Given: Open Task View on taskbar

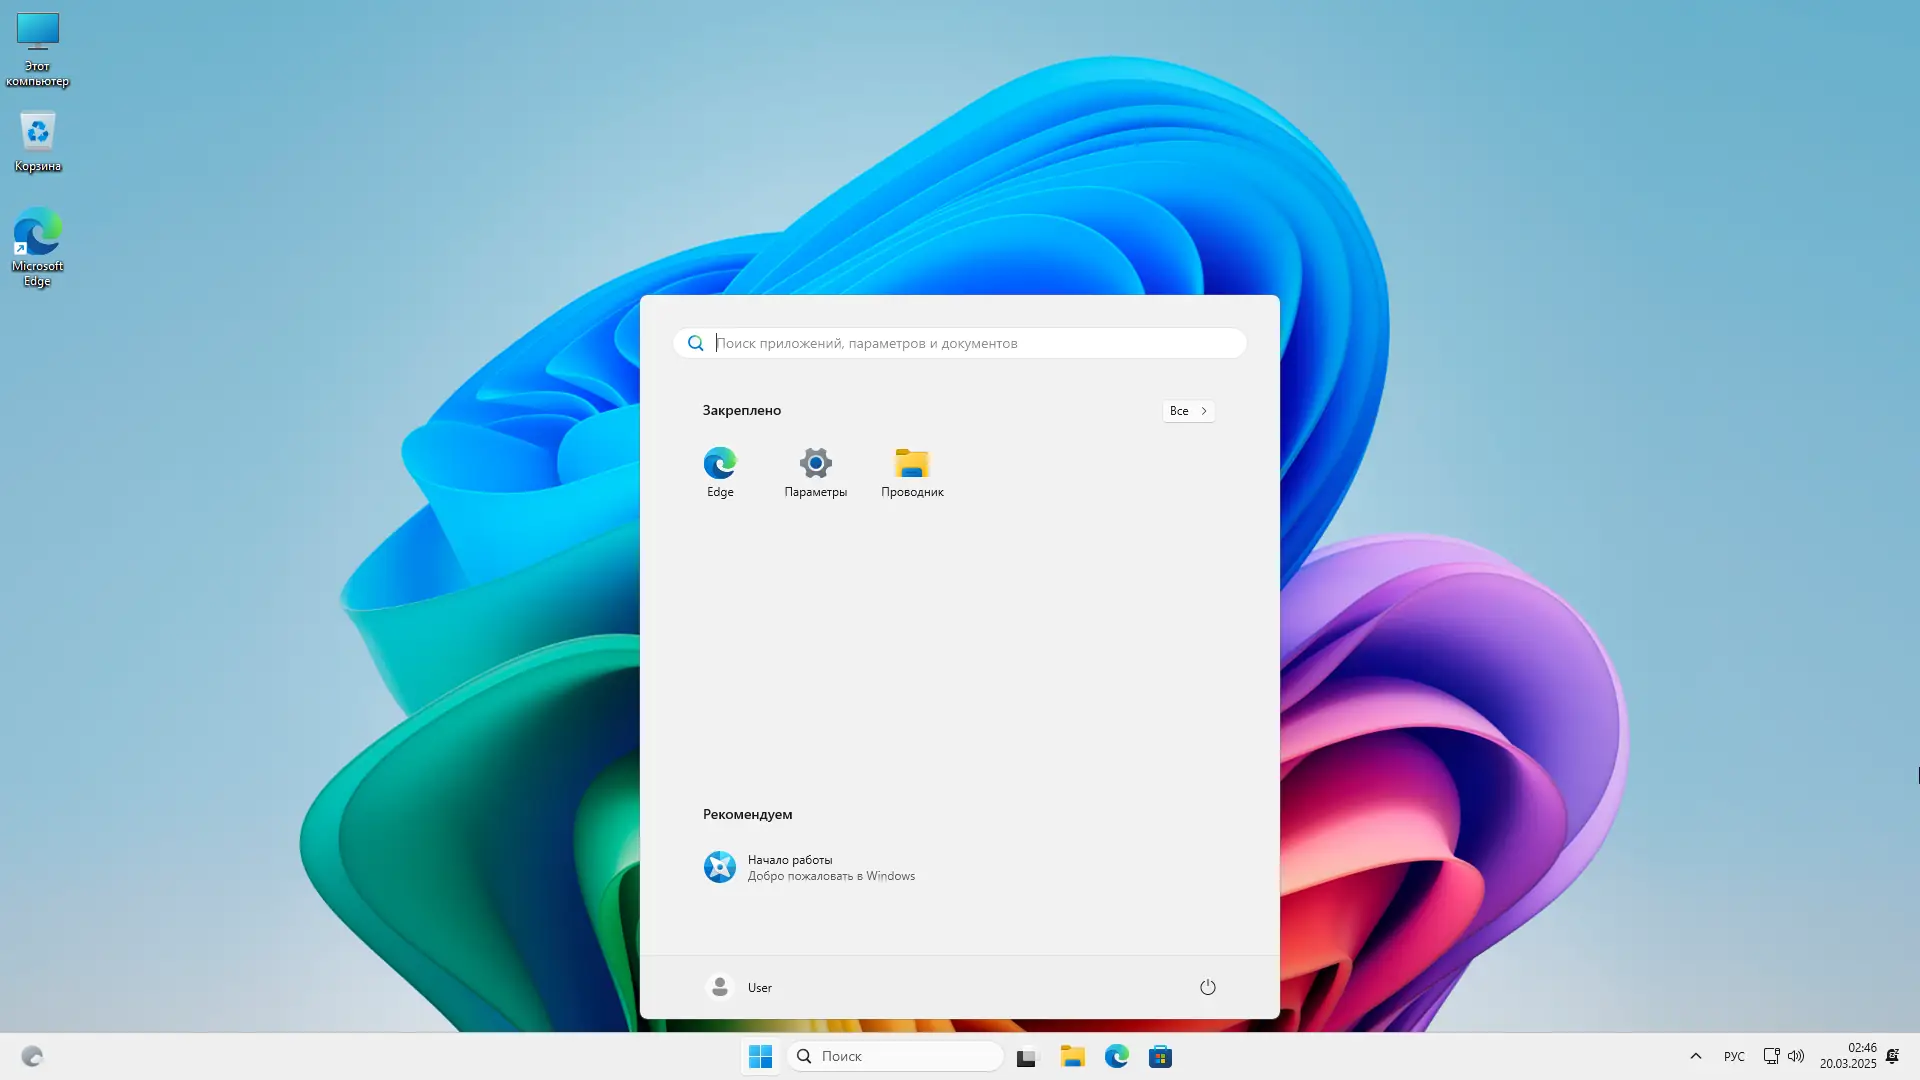Looking at the screenshot, I should (x=1027, y=1057).
